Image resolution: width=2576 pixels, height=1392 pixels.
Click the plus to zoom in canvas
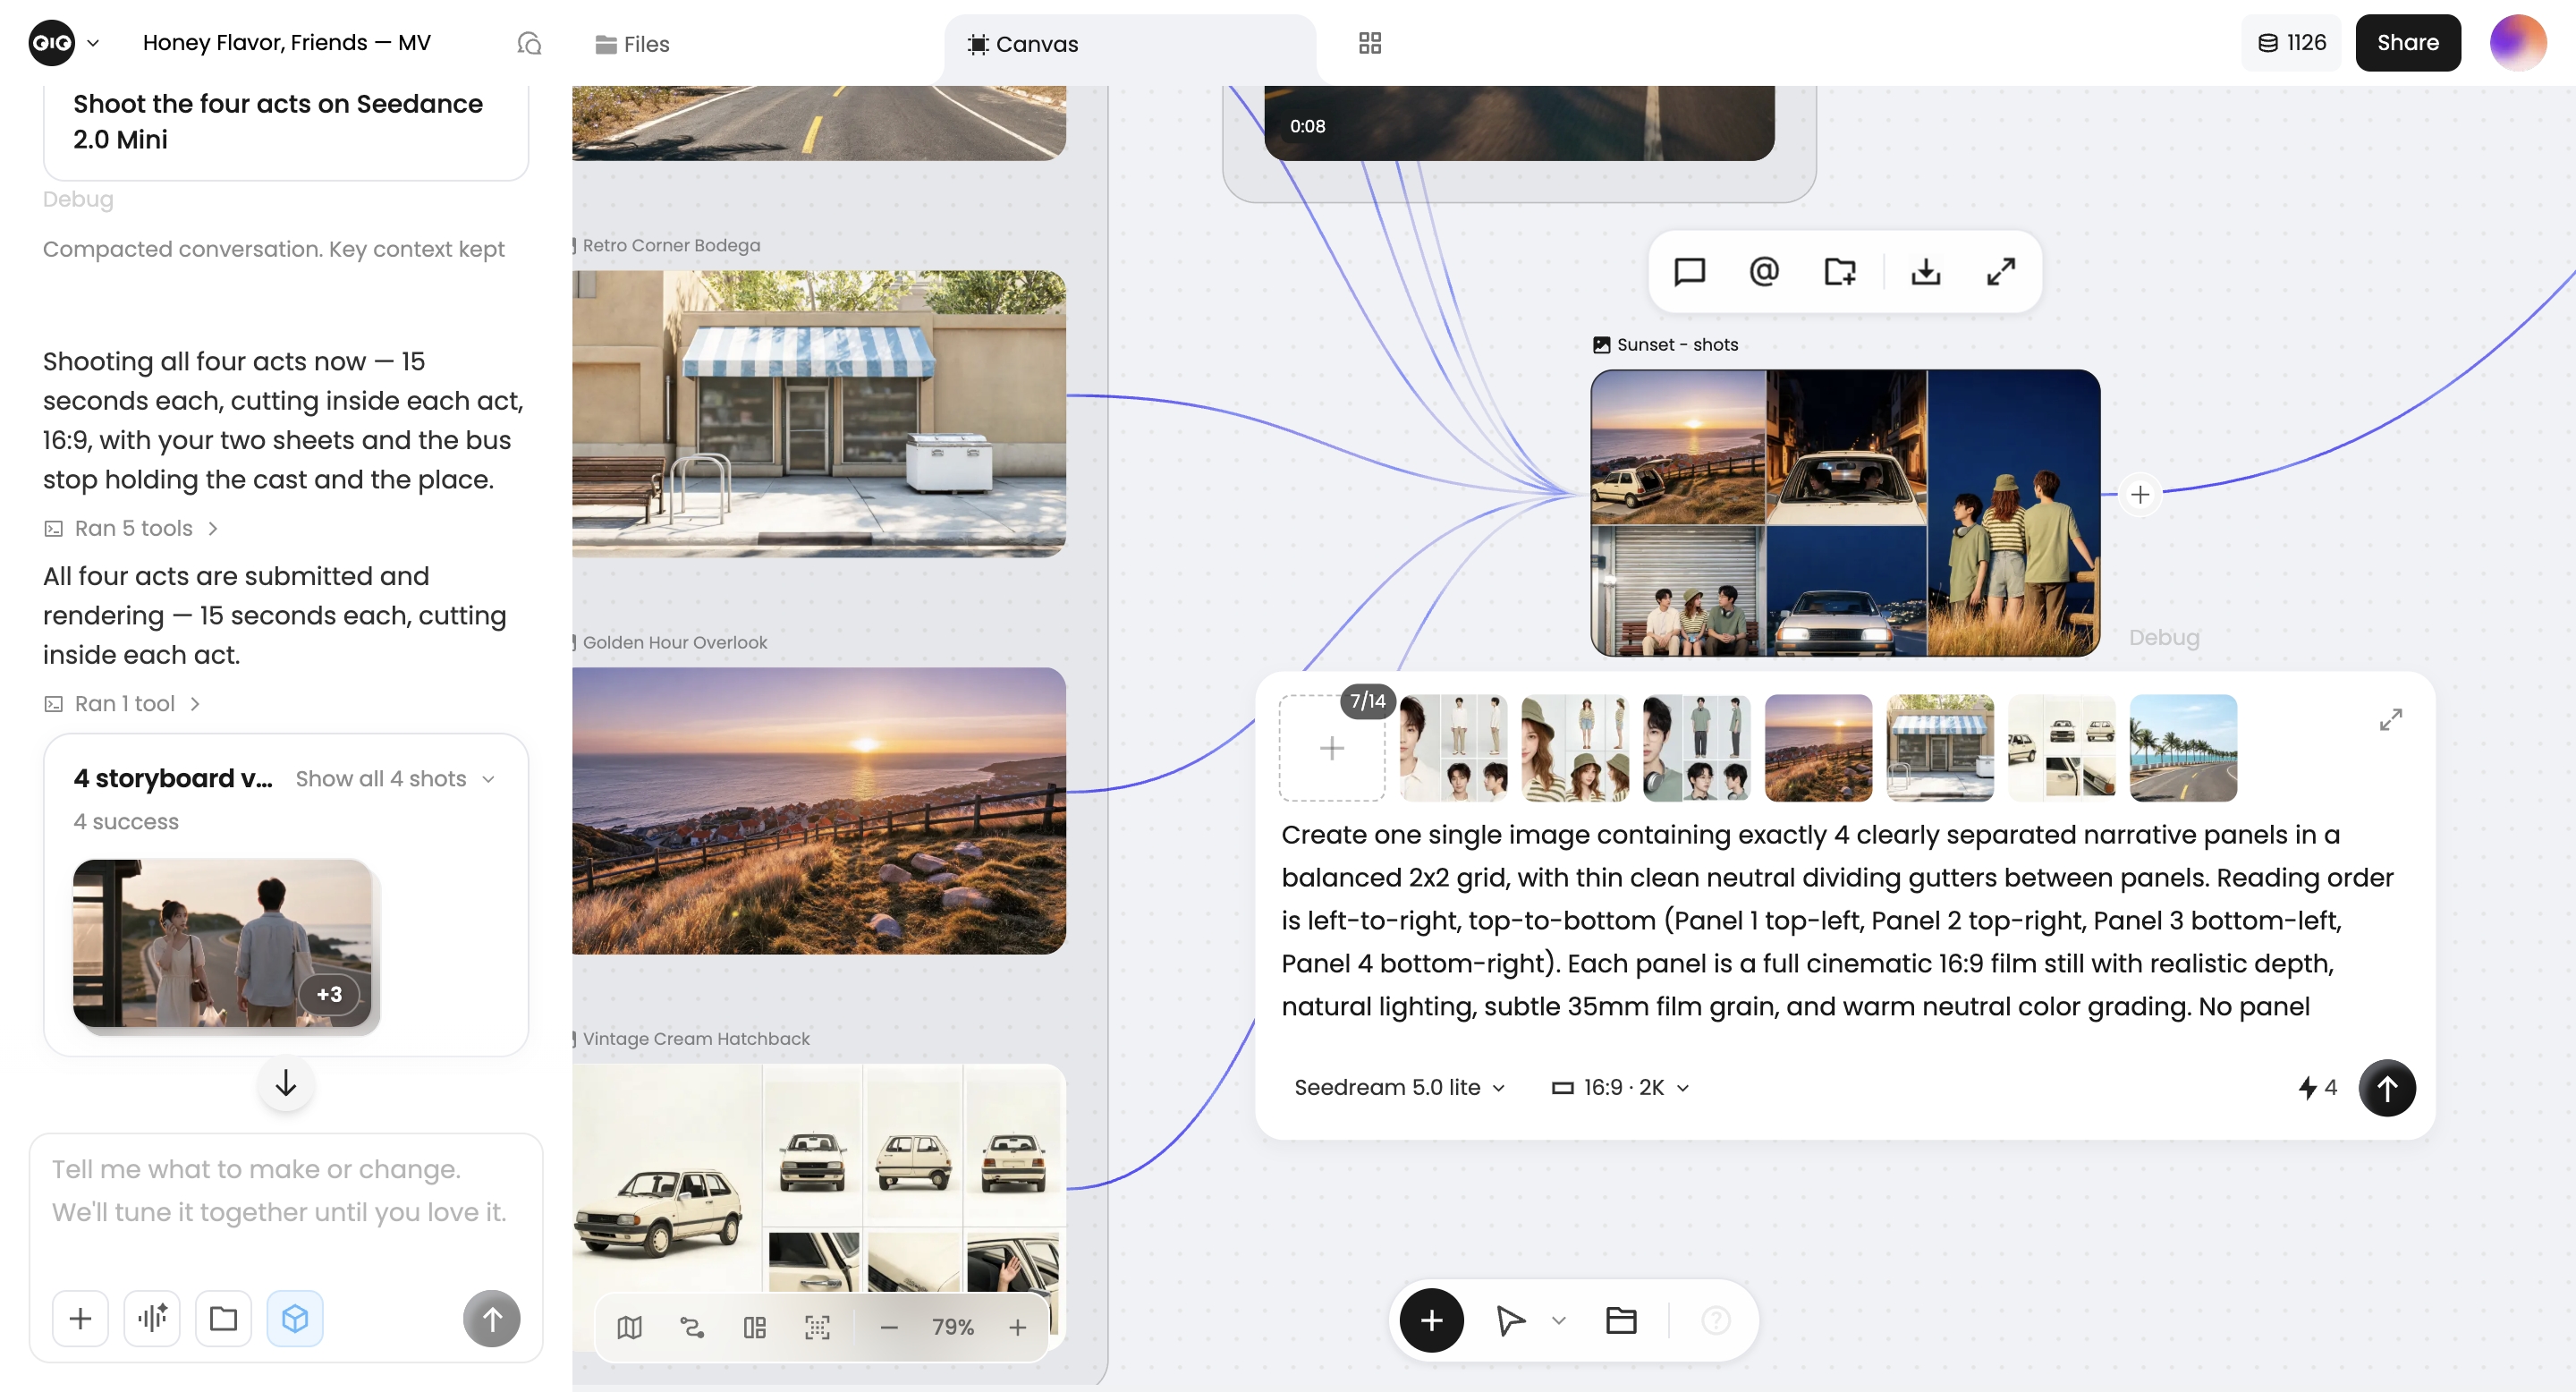click(x=1017, y=1327)
